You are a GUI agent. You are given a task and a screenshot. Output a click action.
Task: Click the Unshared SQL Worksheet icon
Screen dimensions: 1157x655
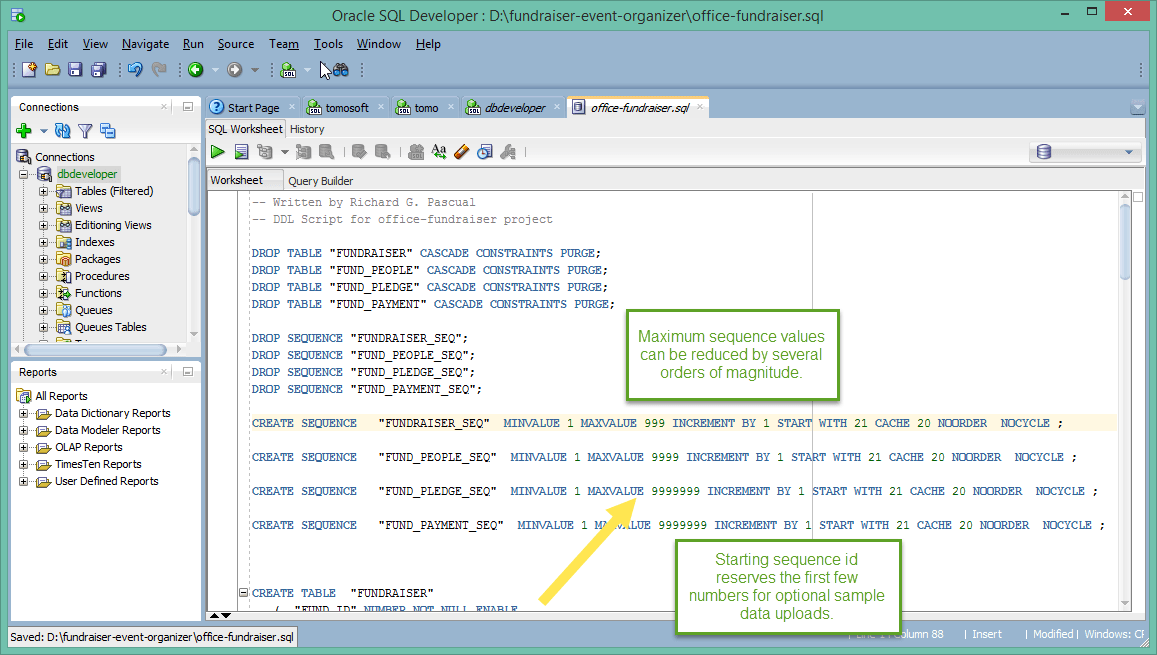(416, 152)
